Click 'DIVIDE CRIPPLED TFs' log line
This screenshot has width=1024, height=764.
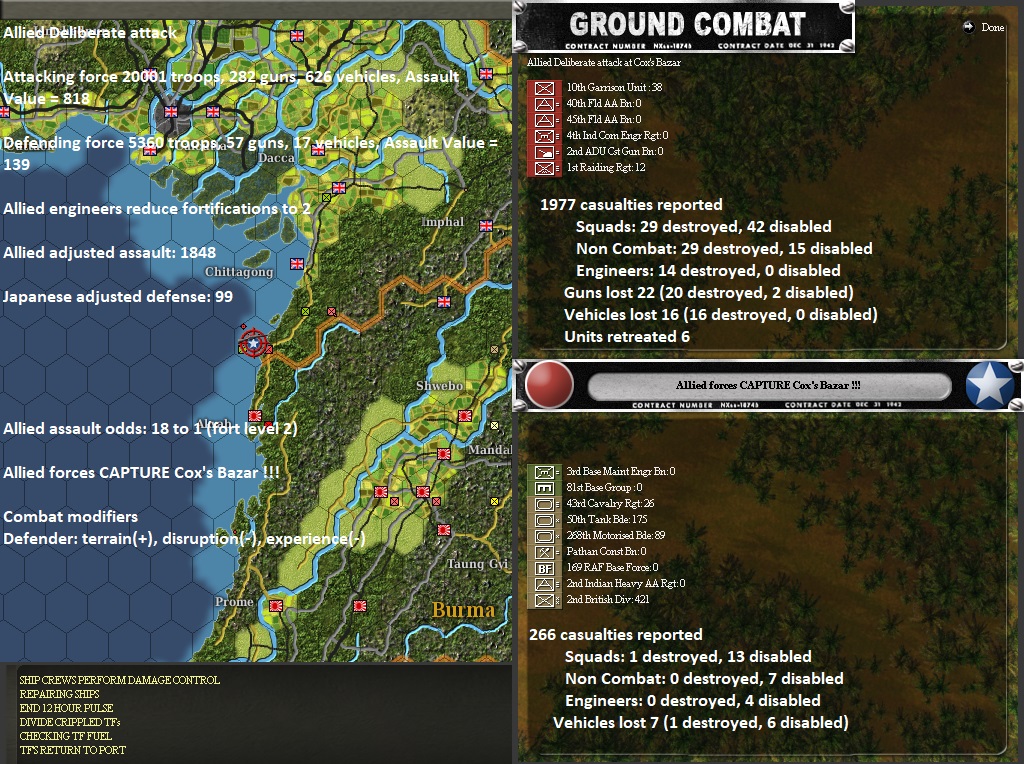70,722
